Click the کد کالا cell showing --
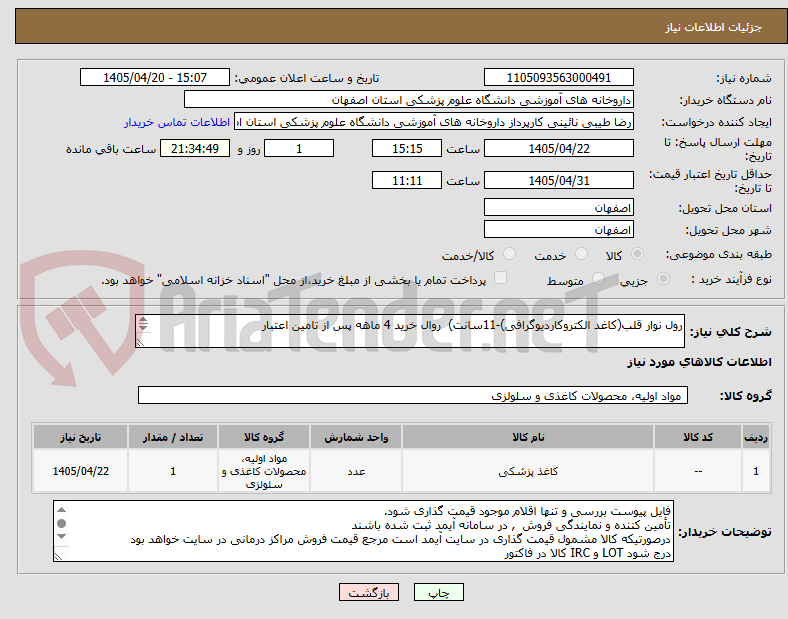Image resolution: width=788 pixels, height=619 pixels. pyautogui.click(x=698, y=471)
